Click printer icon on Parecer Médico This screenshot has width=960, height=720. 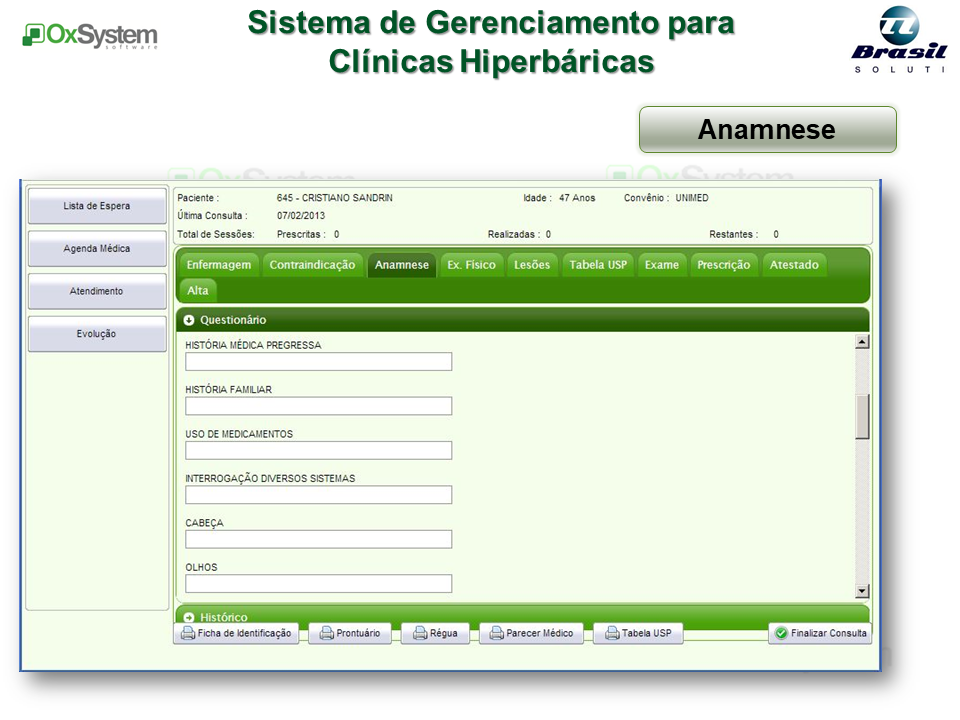tap(496, 633)
